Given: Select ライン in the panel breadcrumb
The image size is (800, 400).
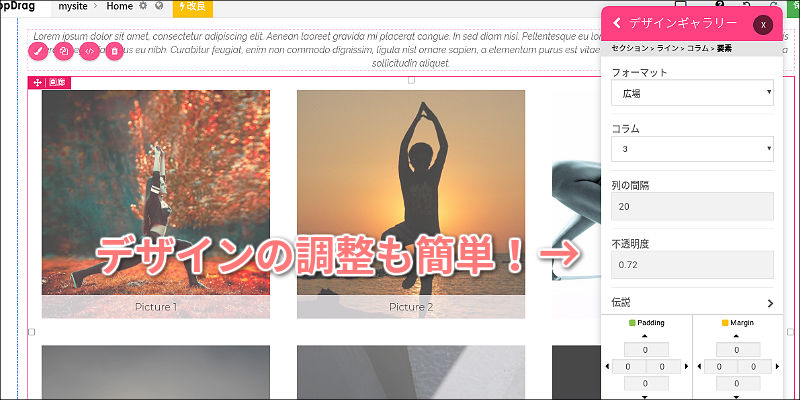Looking at the screenshot, I should click(x=666, y=48).
